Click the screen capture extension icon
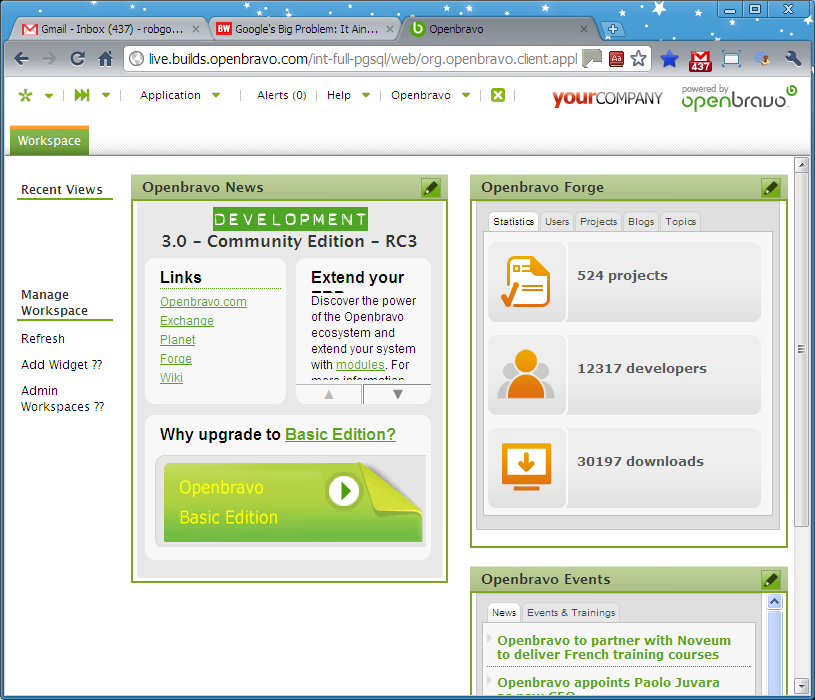815x700 pixels. pyautogui.click(x=731, y=59)
